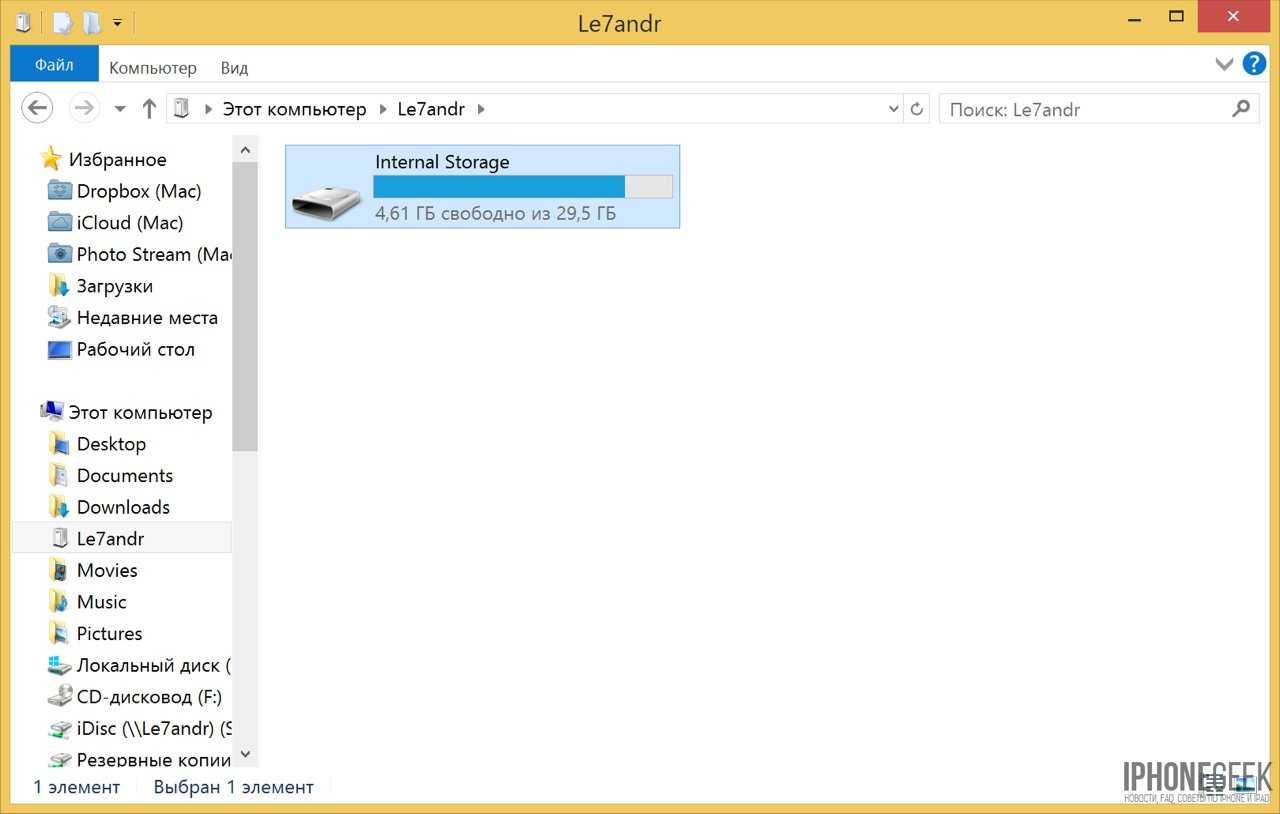Click the search magnifier icon
Screen dimensions: 1280x814
pyautogui.click(x=1241, y=109)
